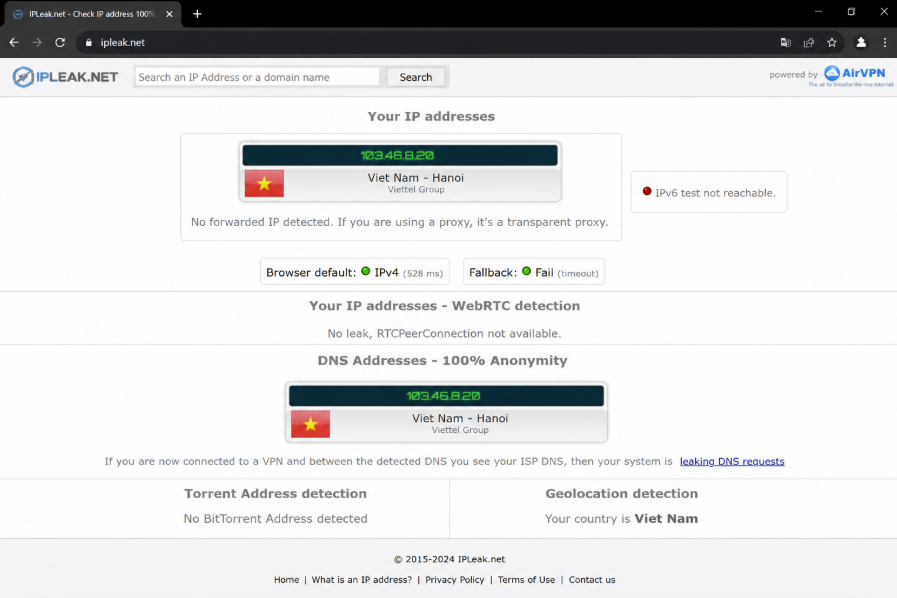Click Your country is Viet Nam text
897x598 pixels.
point(621,518)
